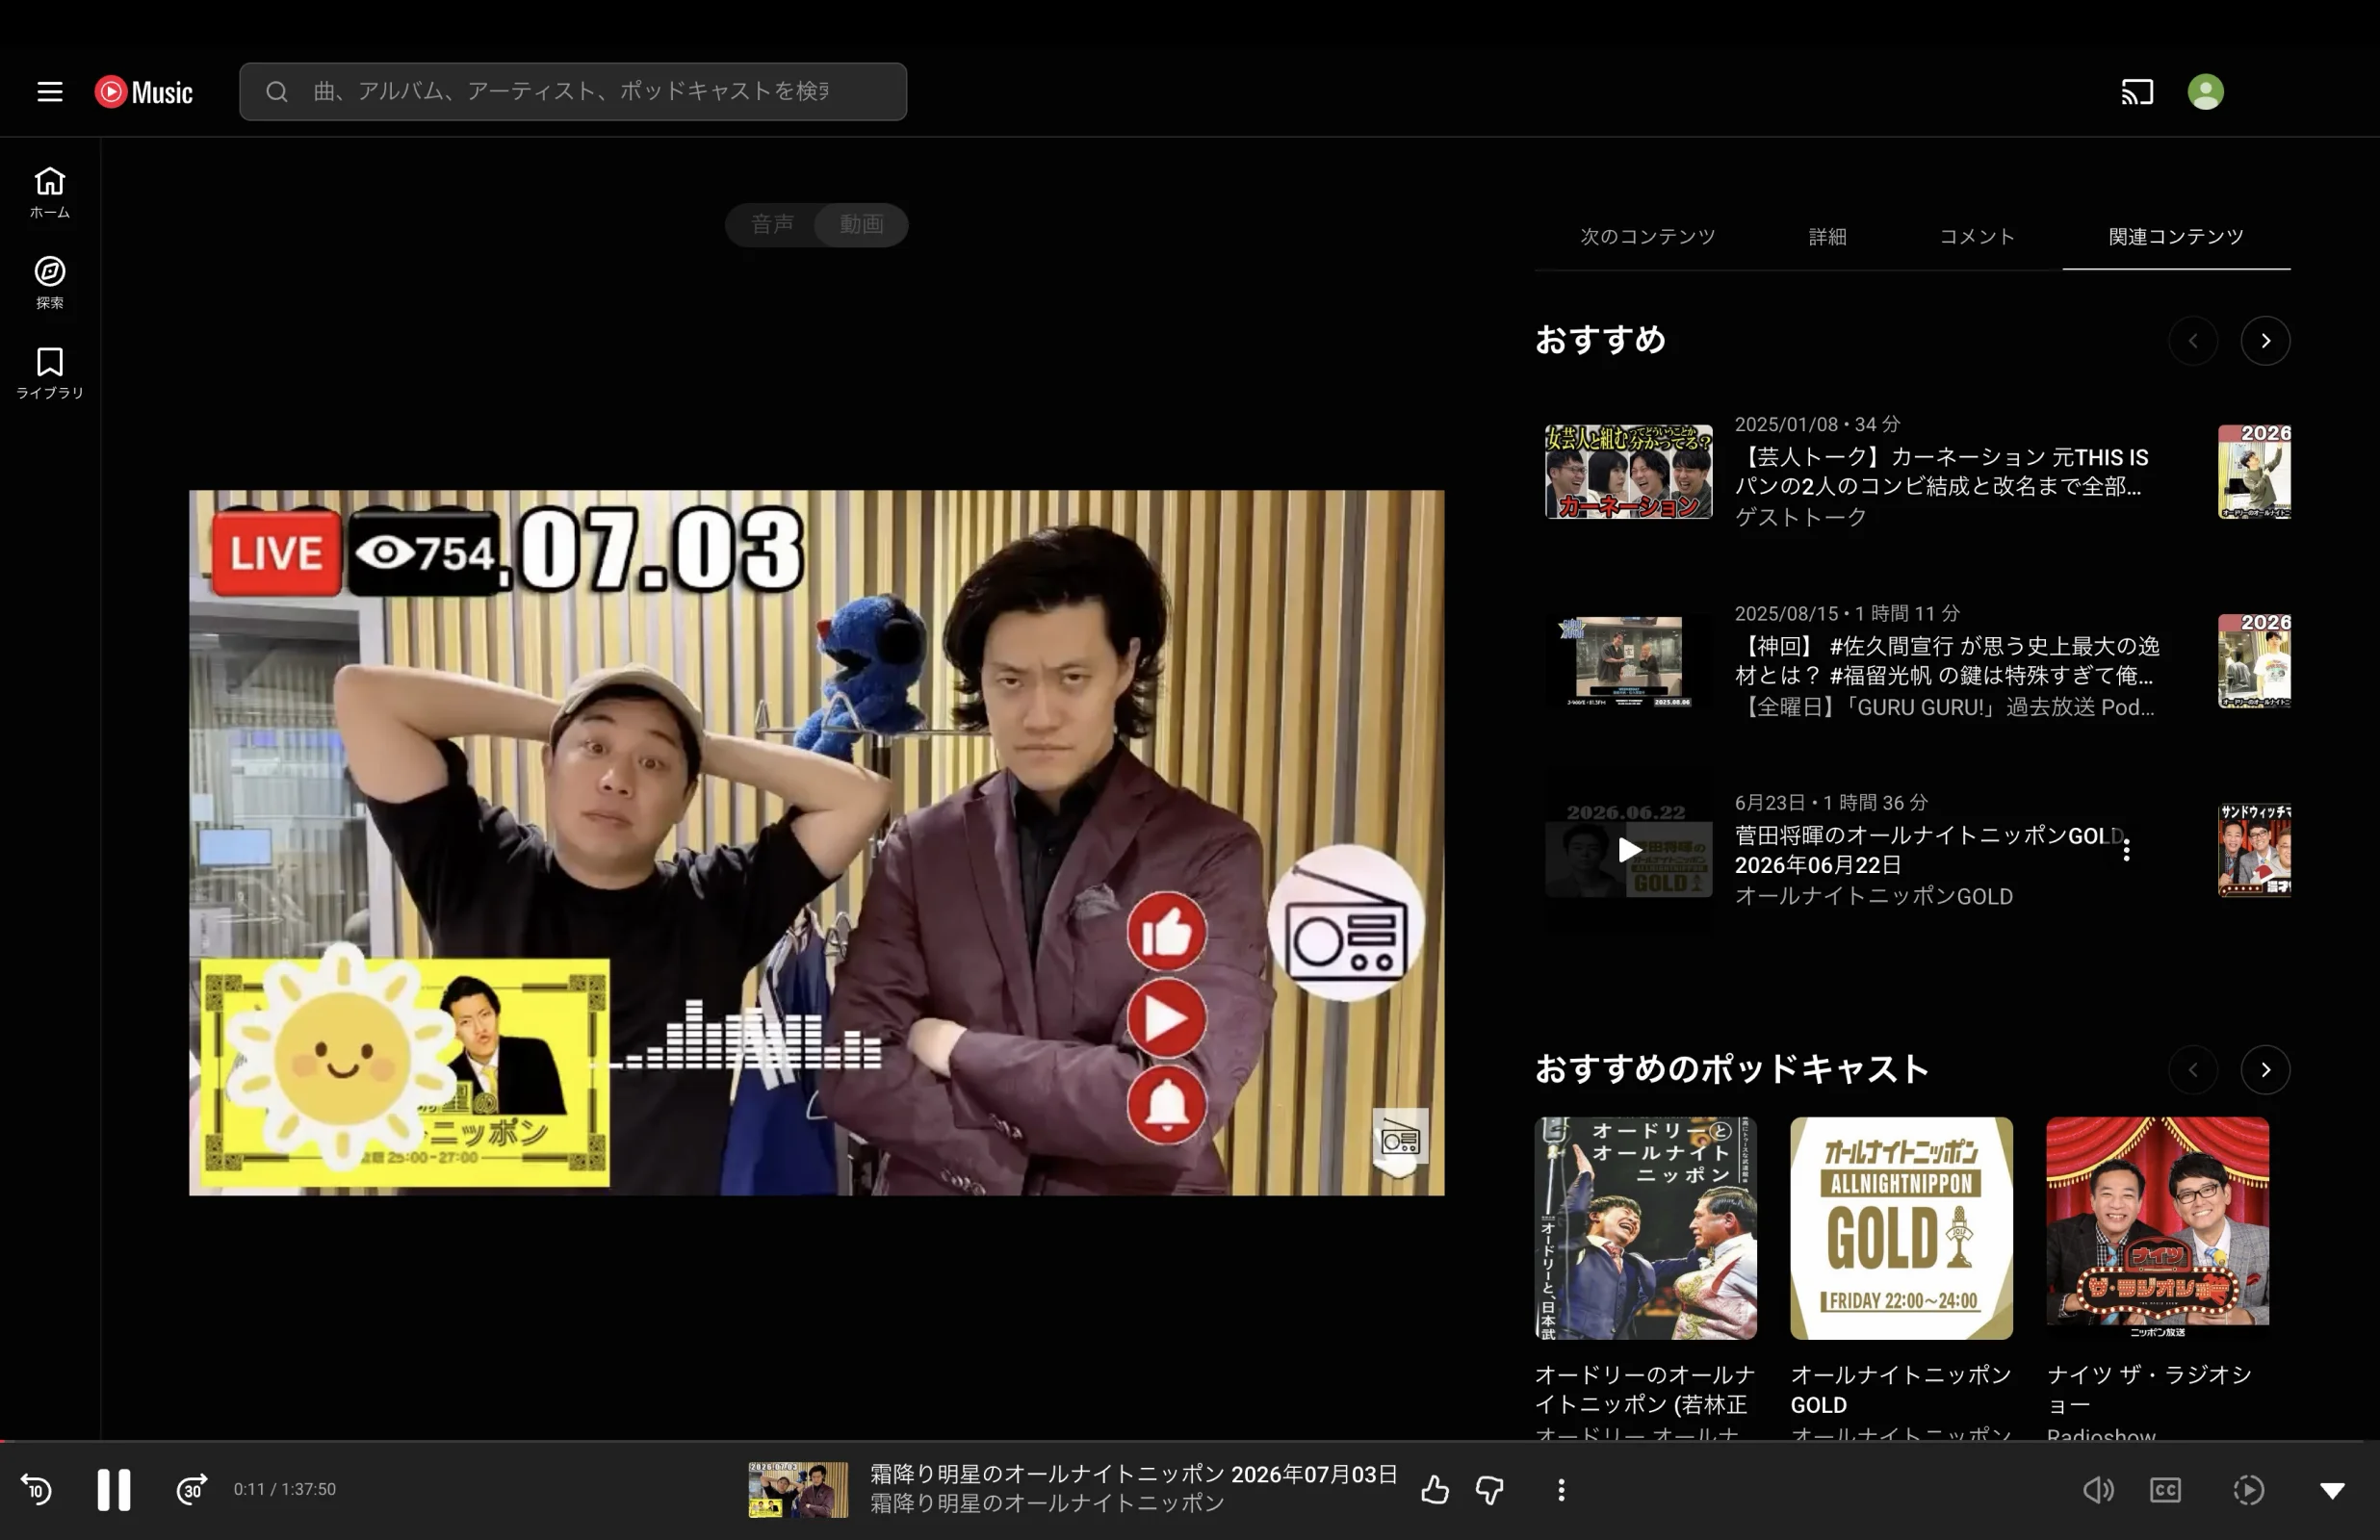
Task: Open ライブラリ in the sidebar
Action: coord(50,372)
